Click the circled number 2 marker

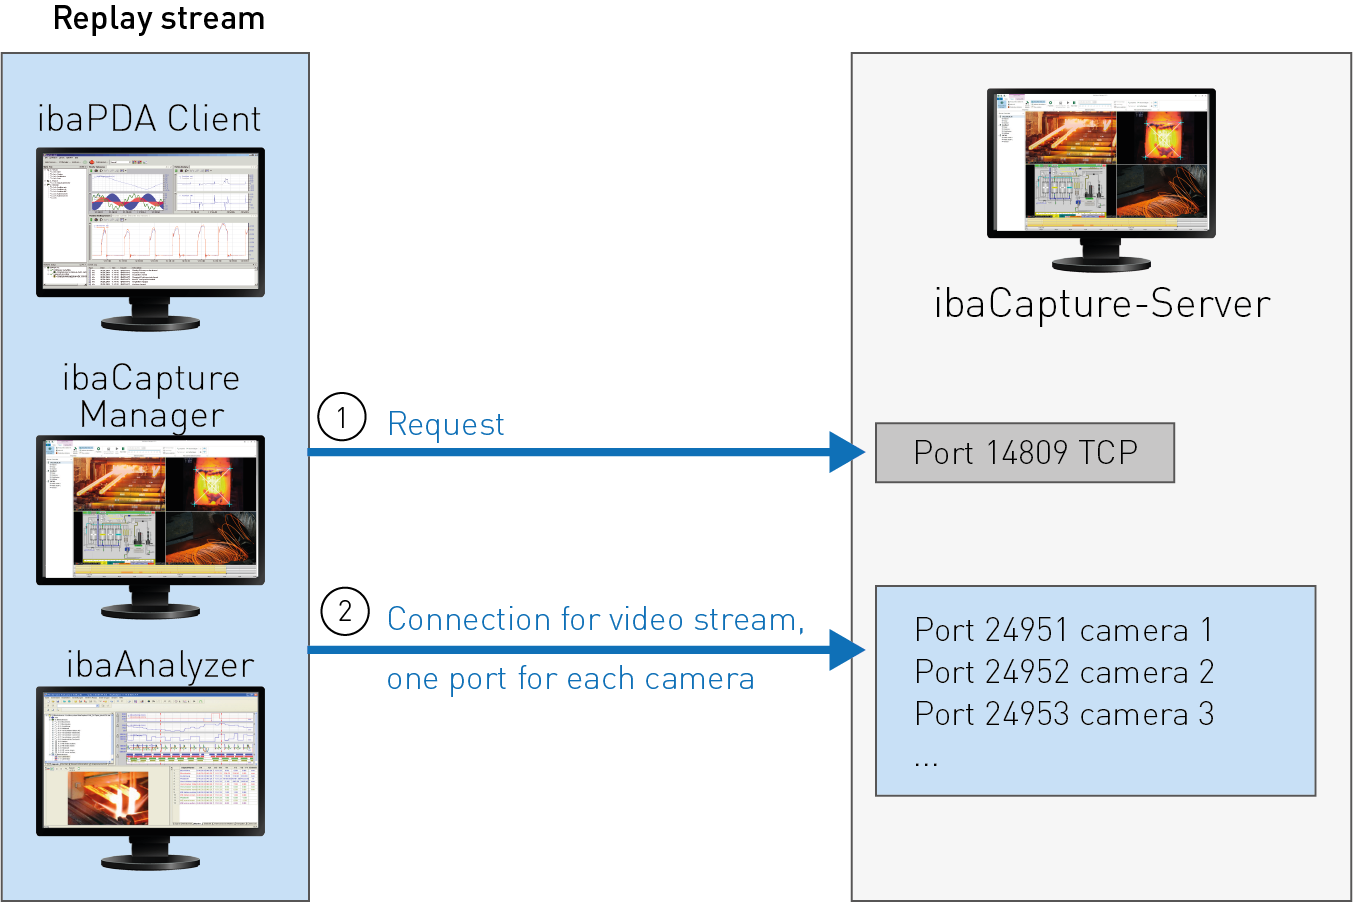tap(345, 611)
